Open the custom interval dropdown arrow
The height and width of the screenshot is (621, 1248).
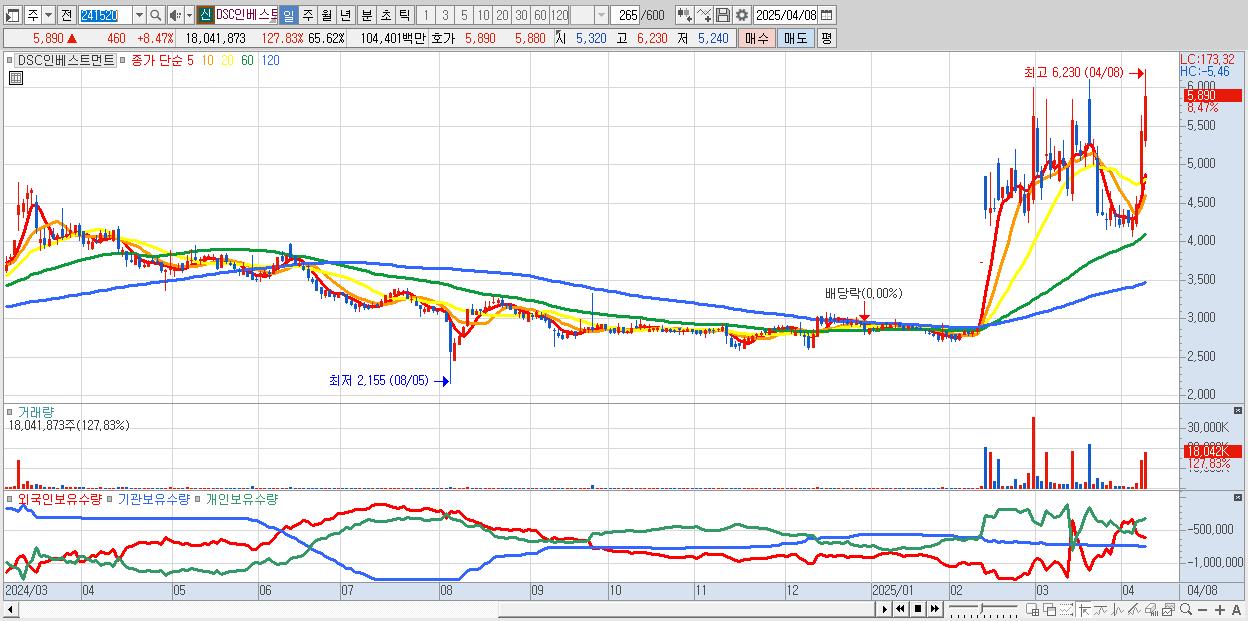pyautogui.click(x=601, y=15)
